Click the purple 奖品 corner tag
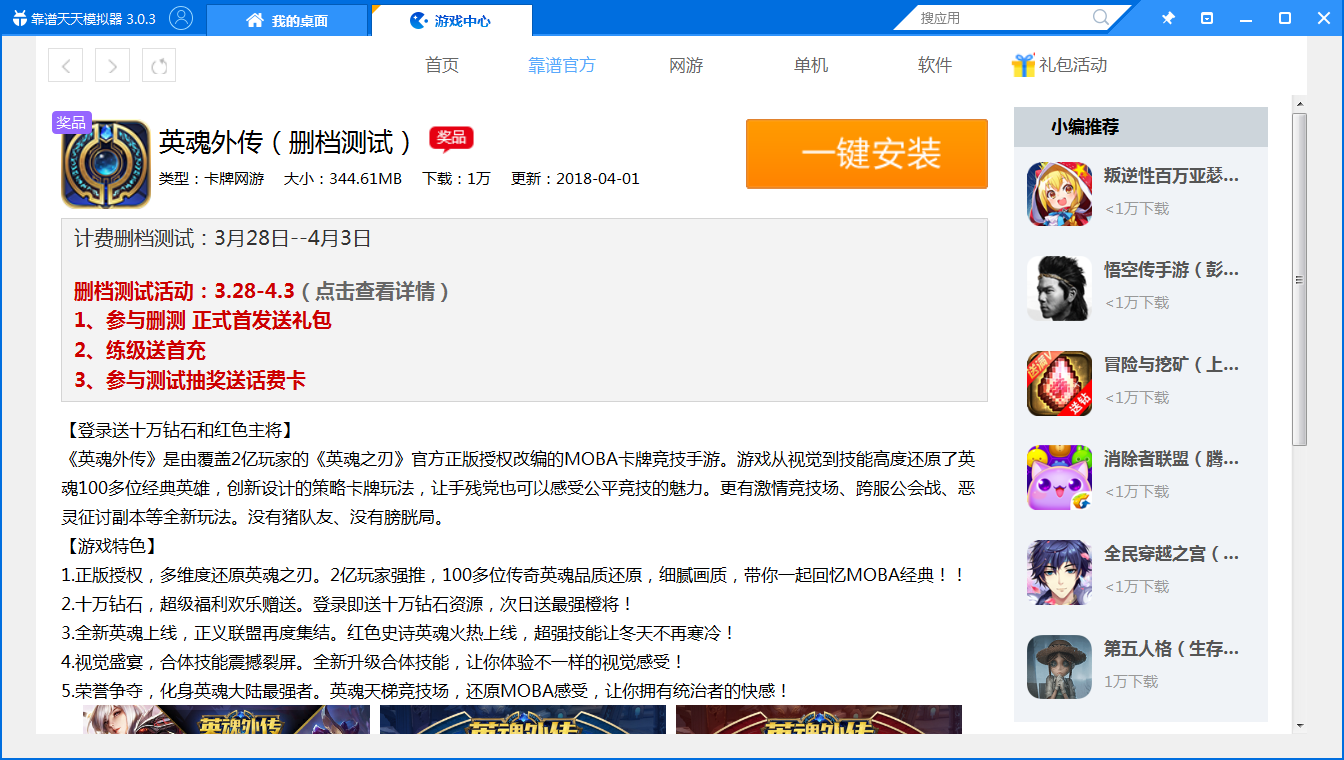 [71, 123]
